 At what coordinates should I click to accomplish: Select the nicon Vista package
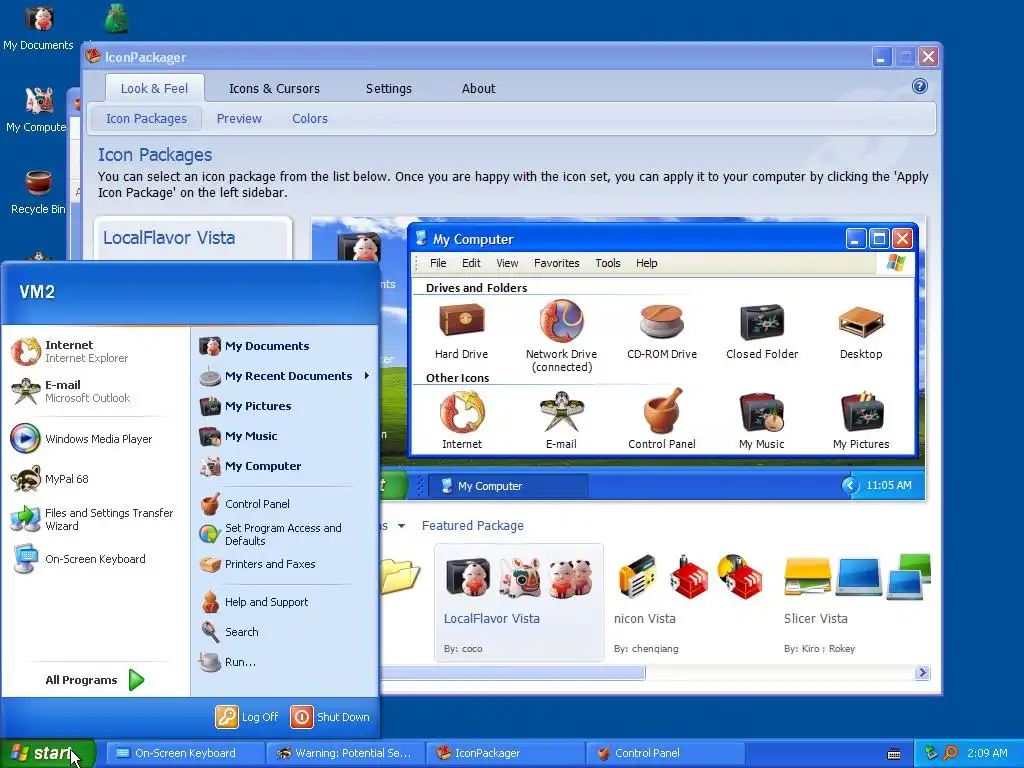coord(689,602)
